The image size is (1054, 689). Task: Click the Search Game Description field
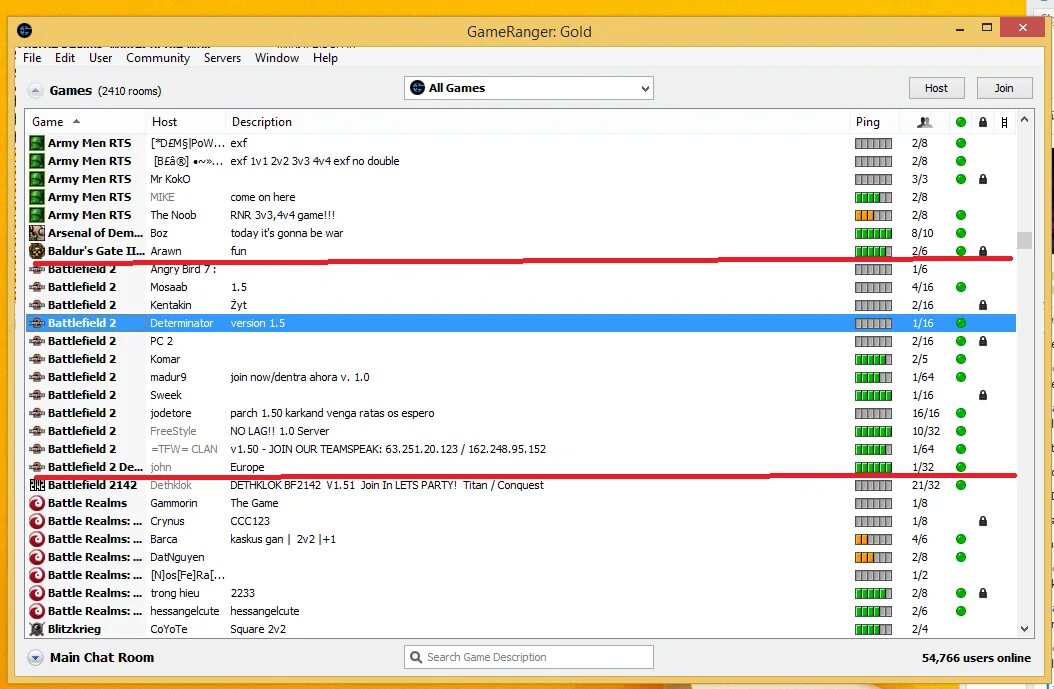529,657
